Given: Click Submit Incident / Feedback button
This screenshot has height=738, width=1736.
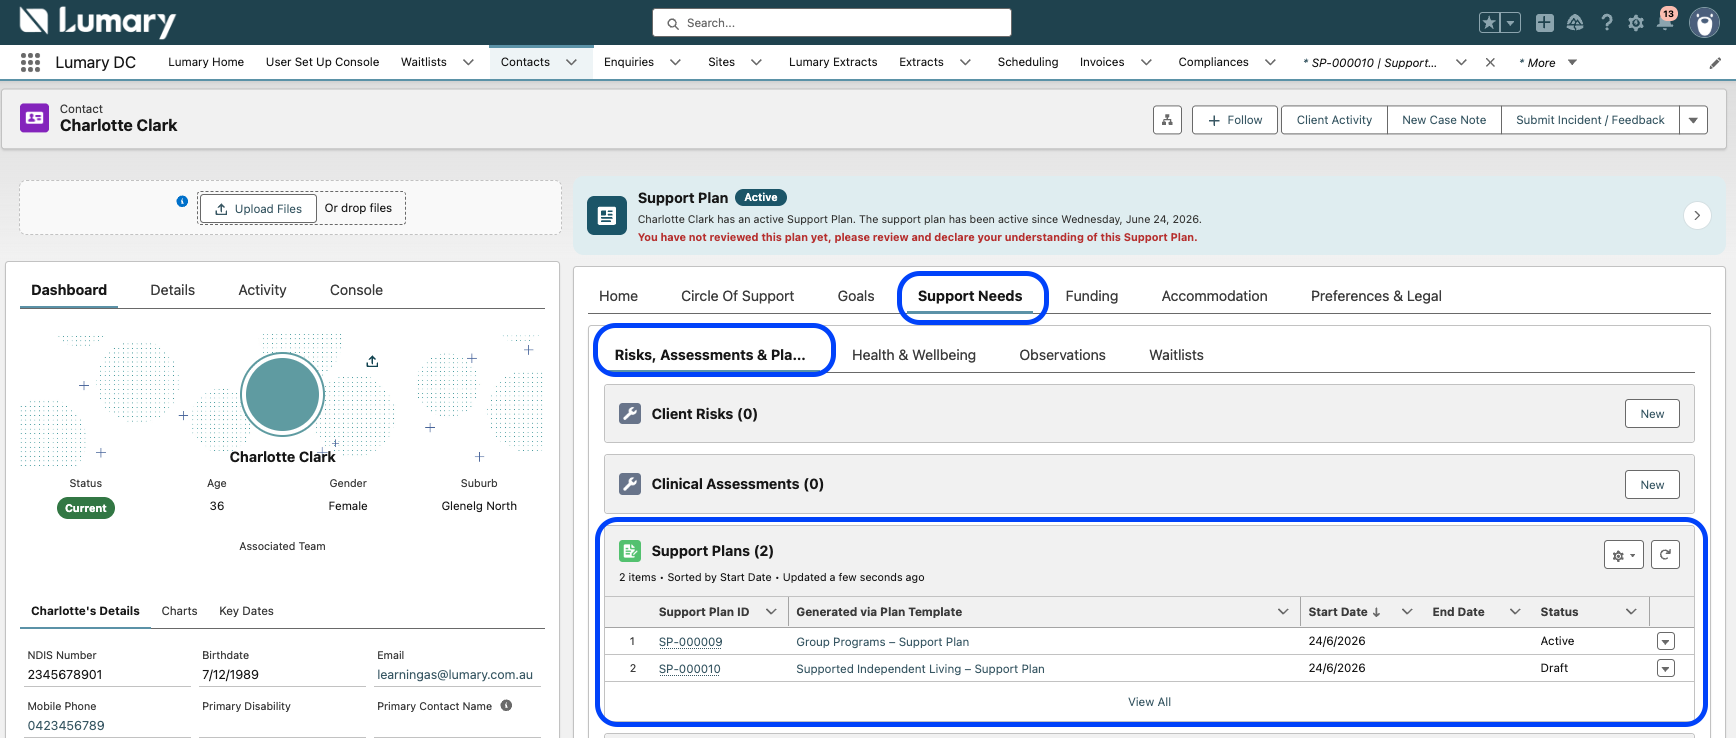Looking at the screenshot, I should [1590, 120].
